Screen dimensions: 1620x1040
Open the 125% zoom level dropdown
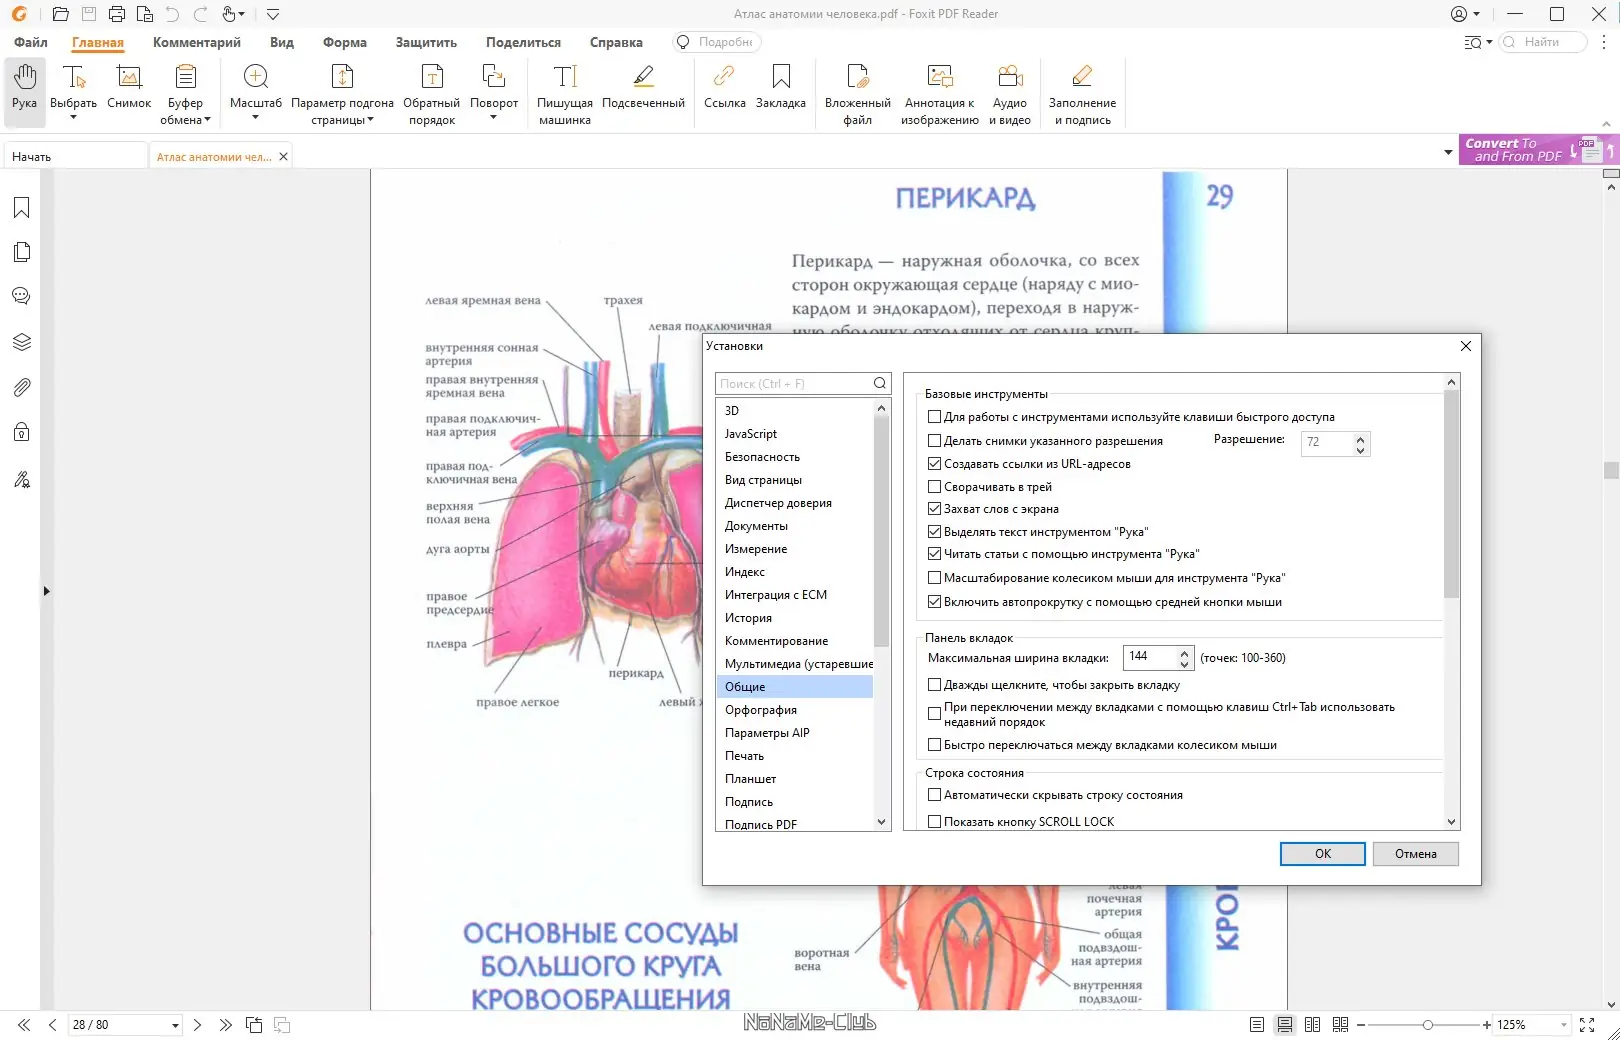[1564, 1025]
